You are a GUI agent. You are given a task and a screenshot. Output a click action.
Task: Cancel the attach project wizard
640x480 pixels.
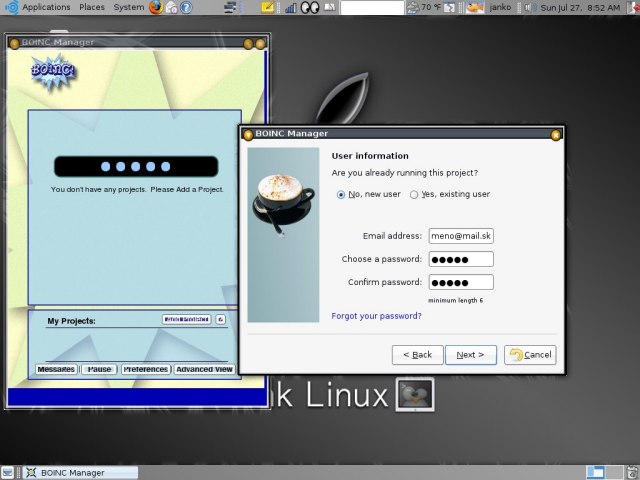530,355
